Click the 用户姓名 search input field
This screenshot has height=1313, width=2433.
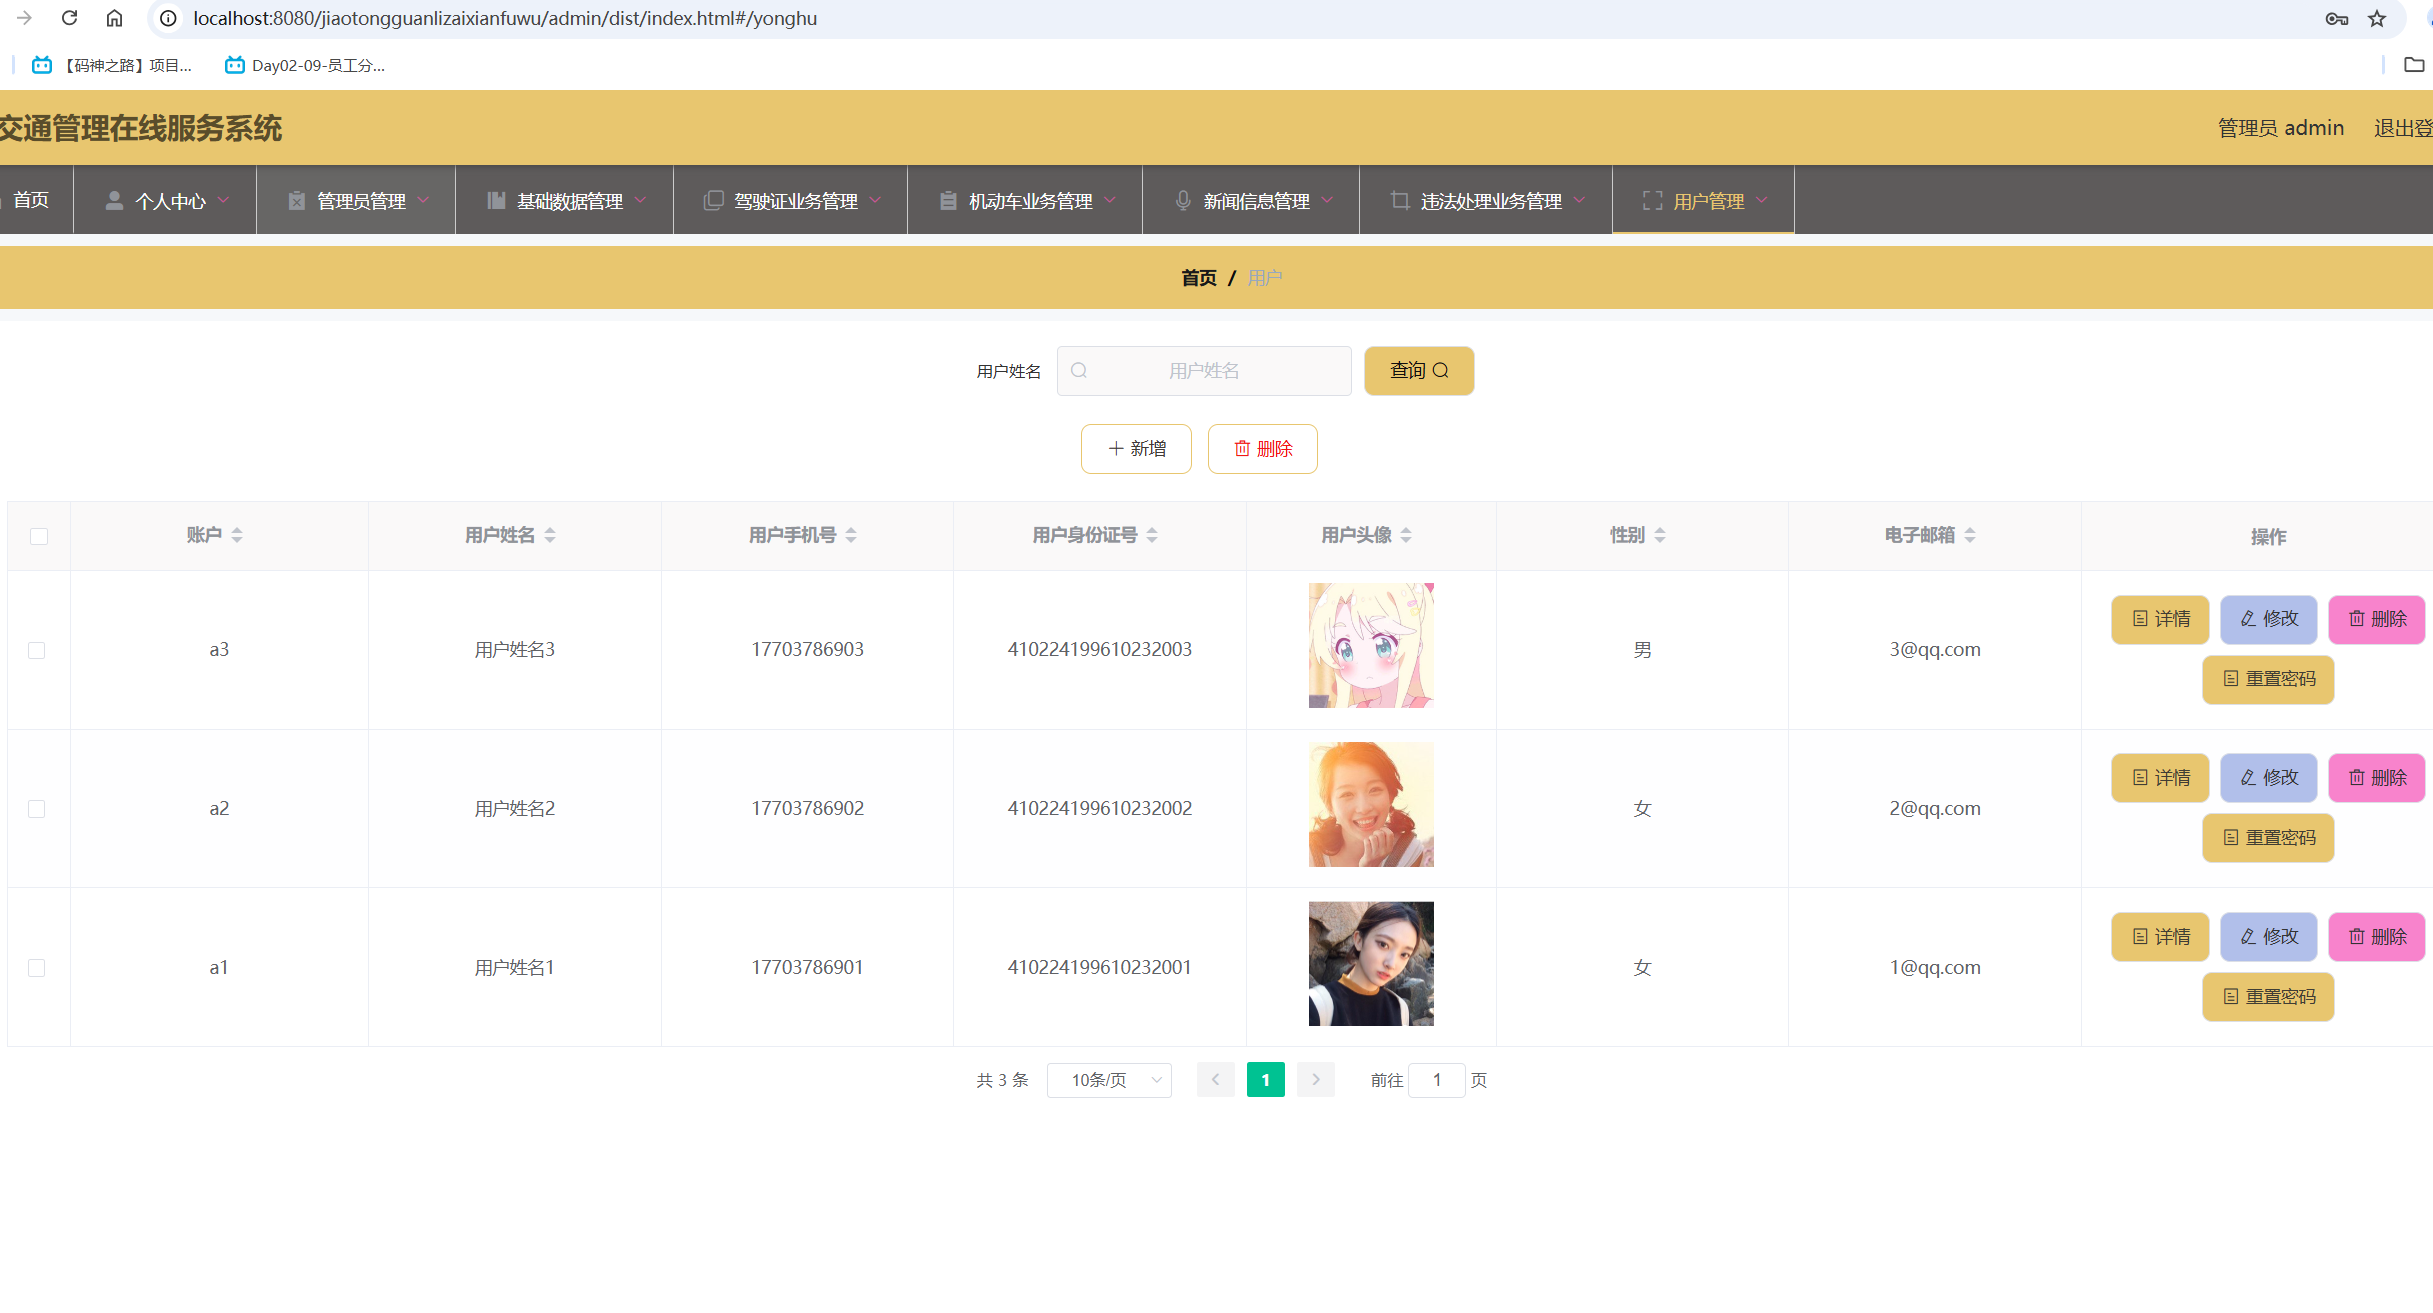coord(1203,371)
